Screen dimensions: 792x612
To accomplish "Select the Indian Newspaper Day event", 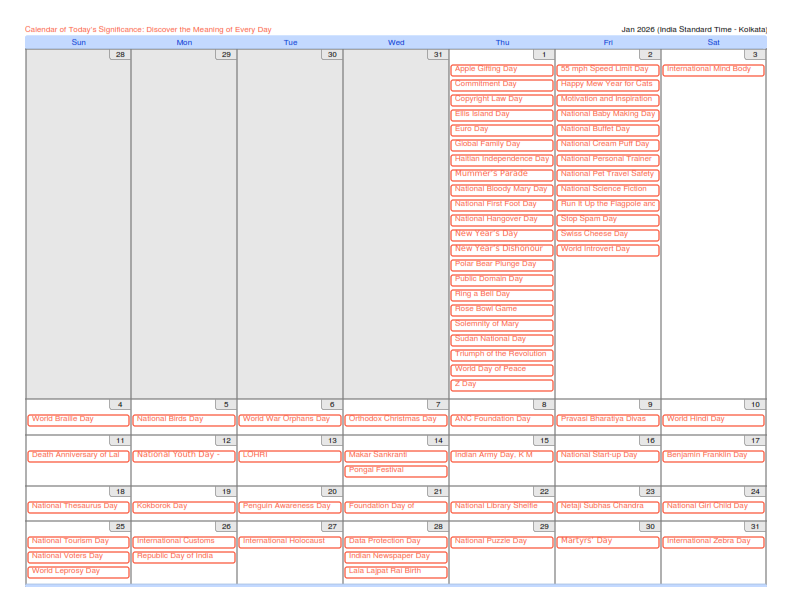I will [396, 556].
